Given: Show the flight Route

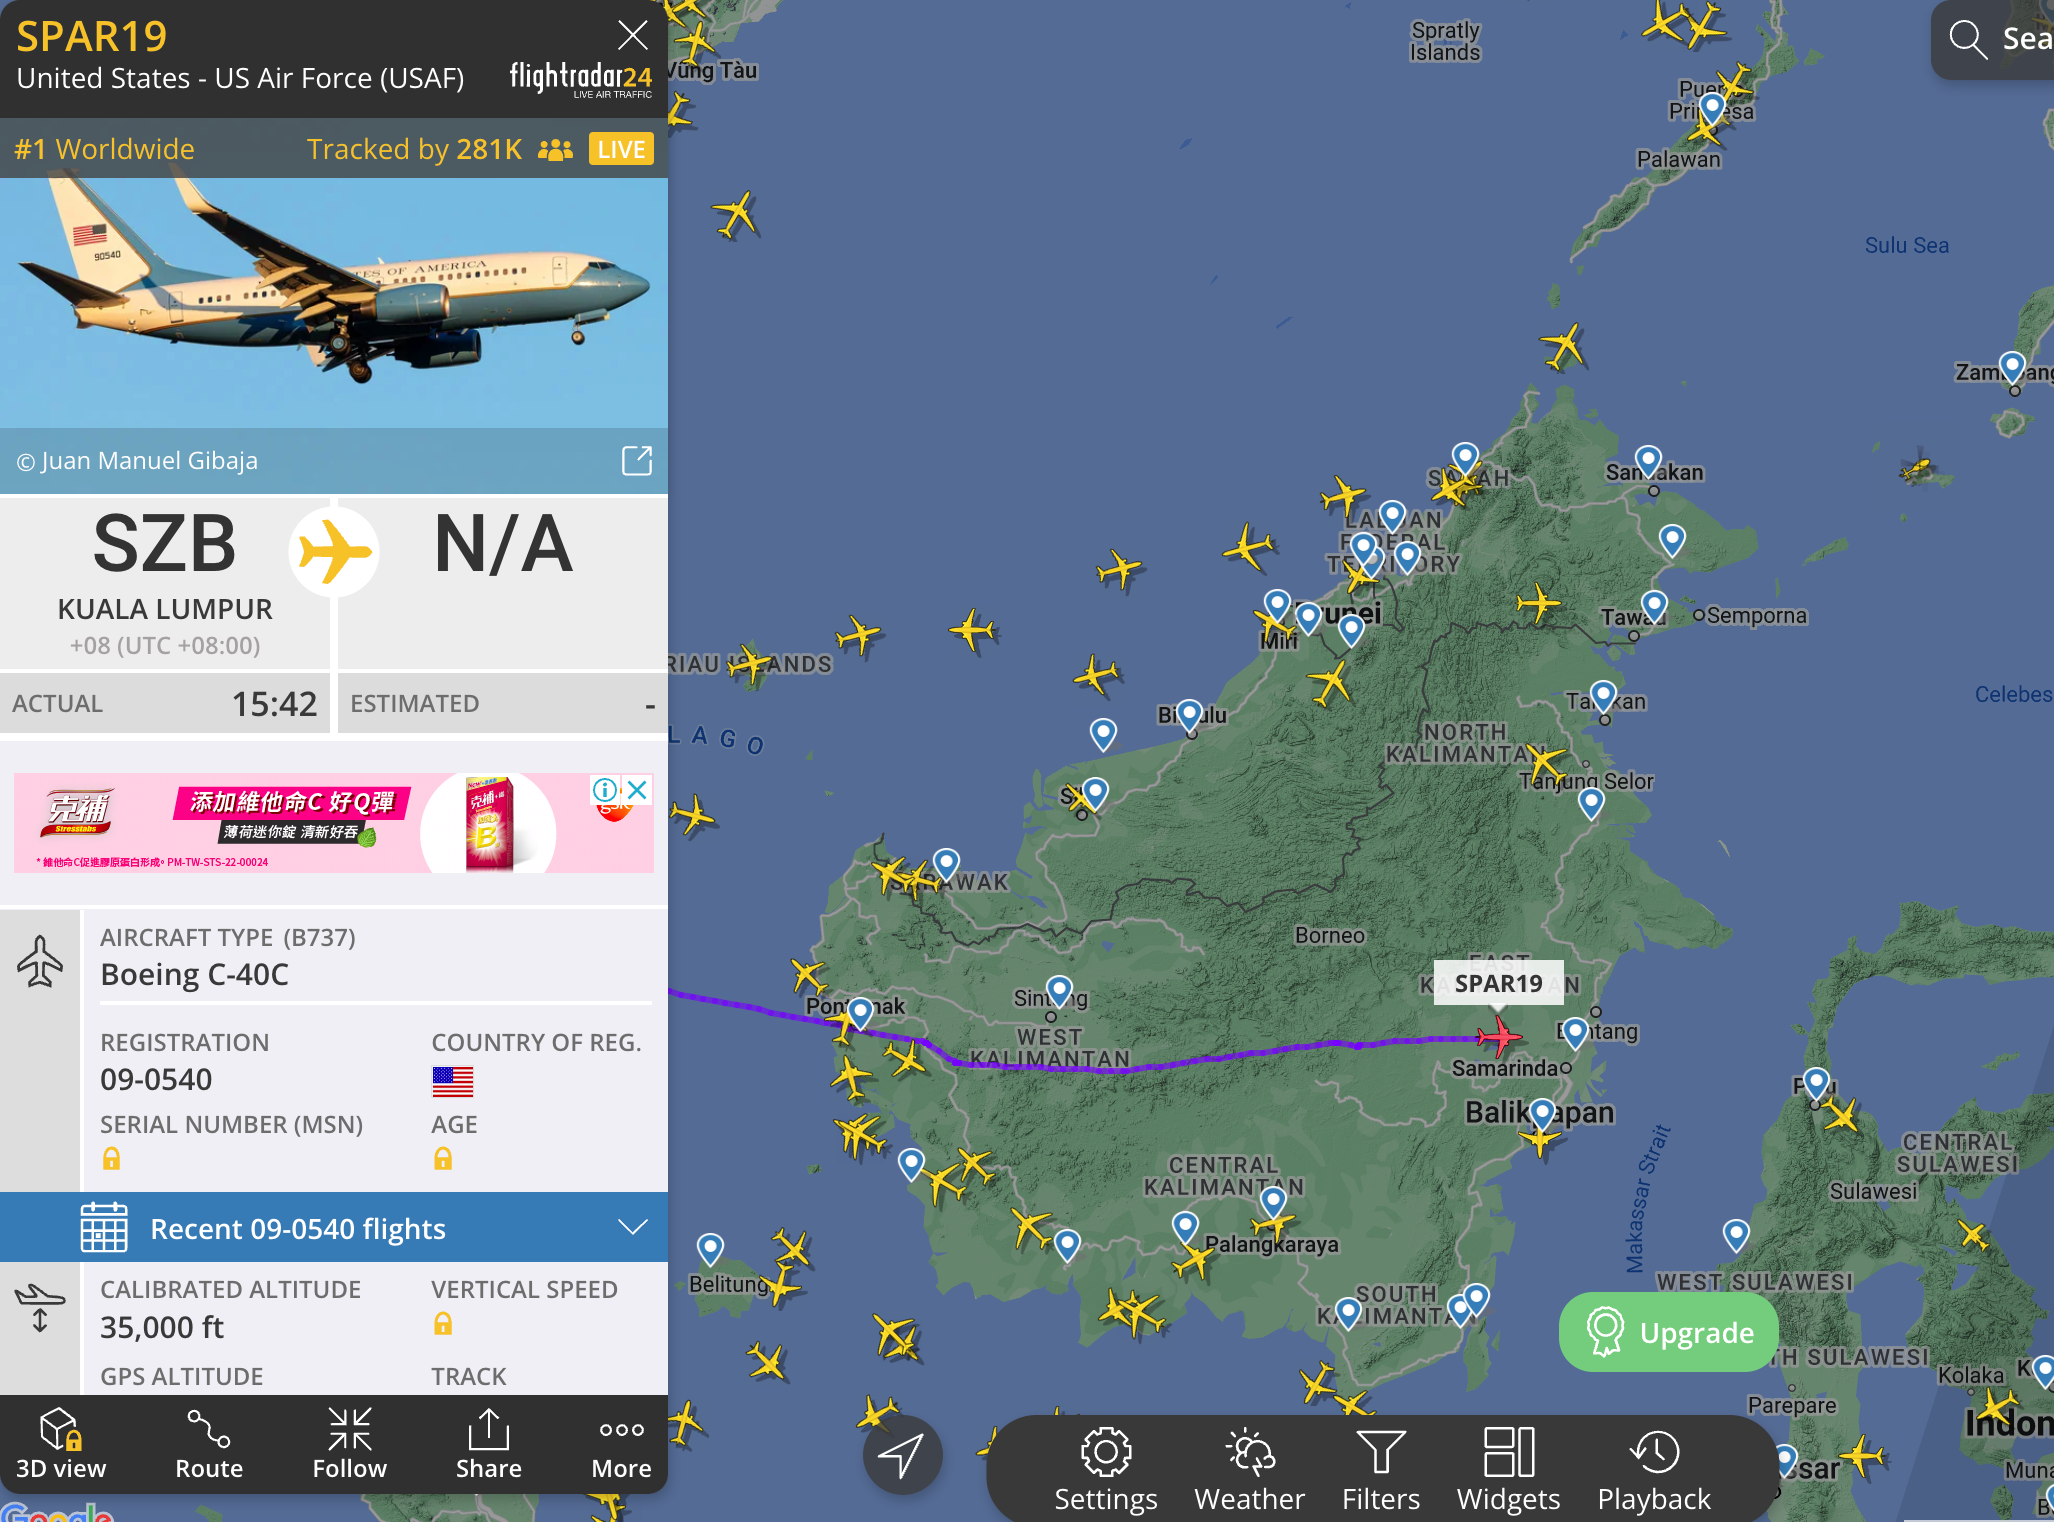Looking at the screenshot, I should 209,1444.
